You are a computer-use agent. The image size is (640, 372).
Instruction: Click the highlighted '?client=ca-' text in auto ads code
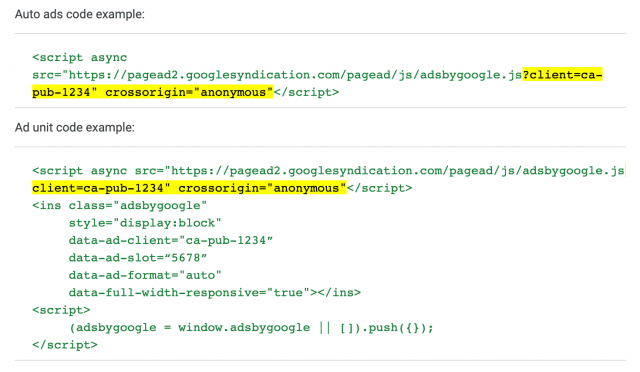[x=562, y=75]
